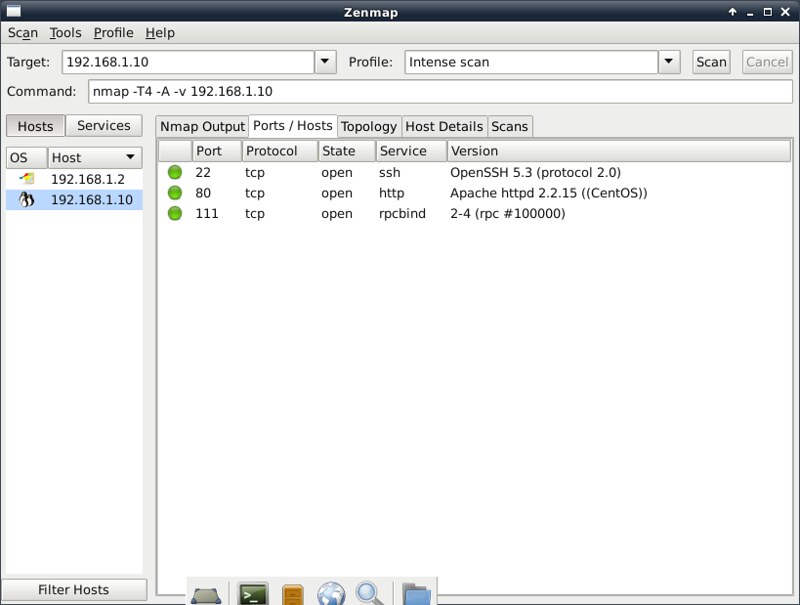
Task: Click the Scan button
Action: point(711,62)
